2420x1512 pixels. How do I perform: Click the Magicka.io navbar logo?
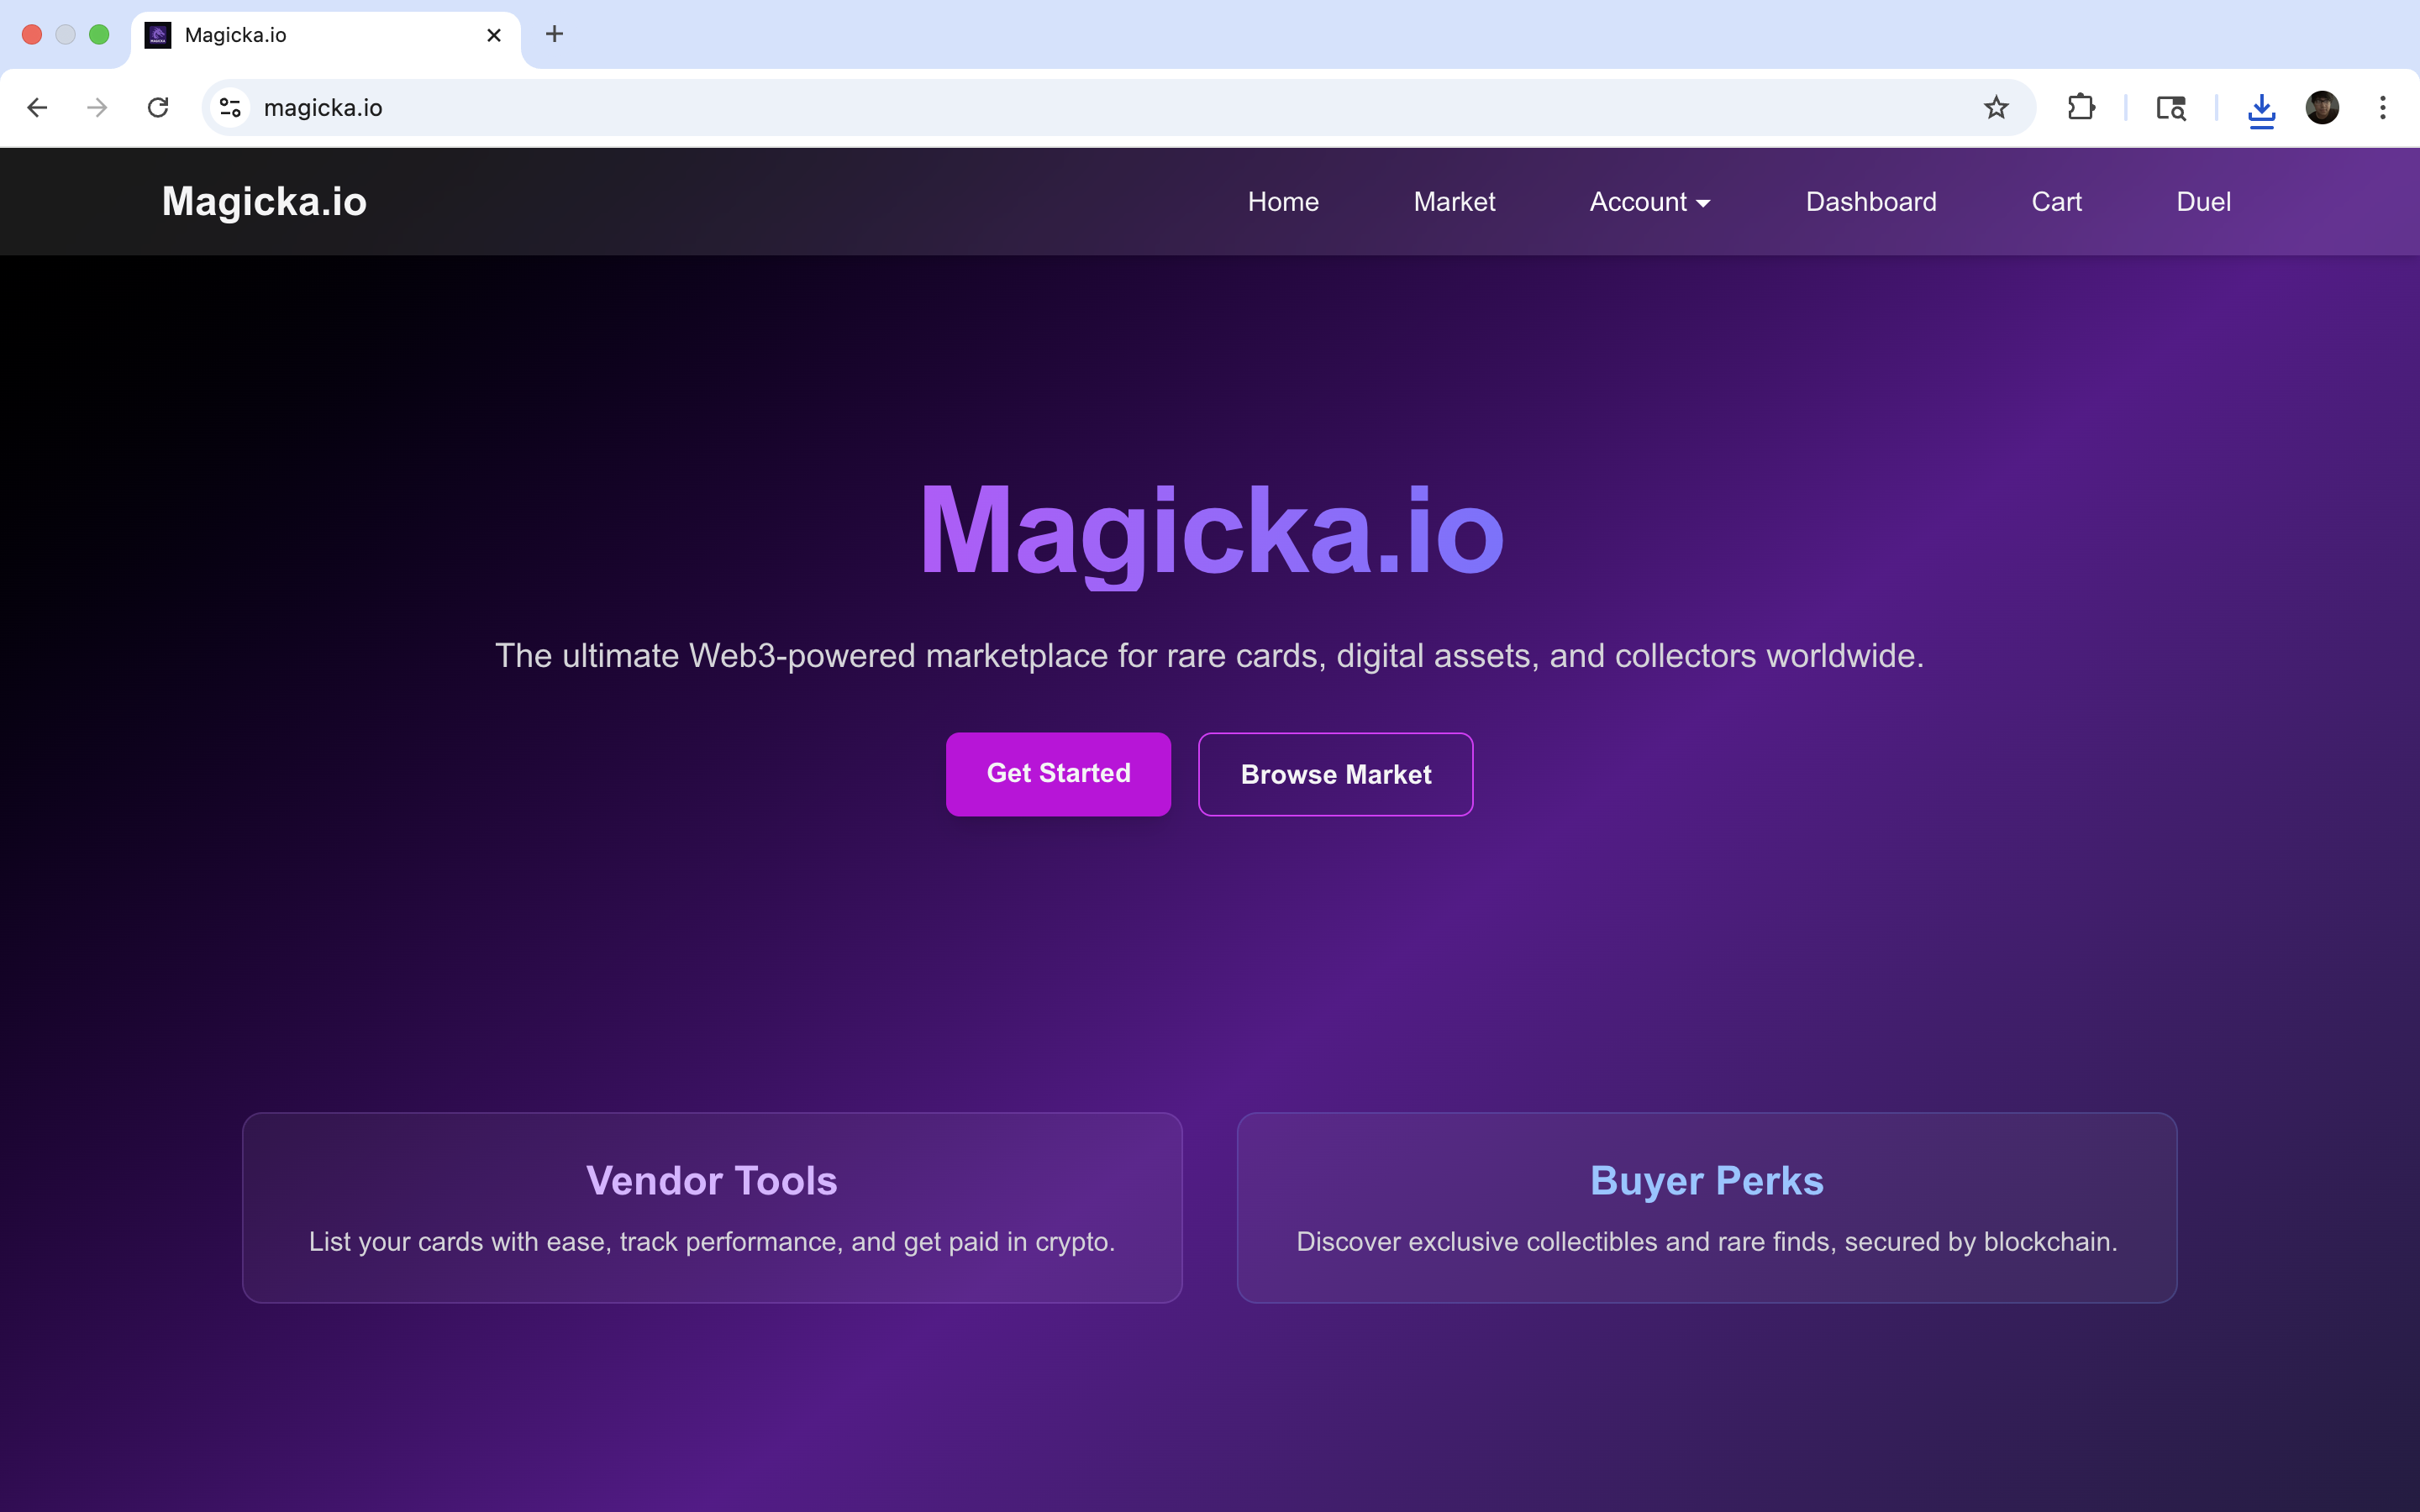click(264, 202)
